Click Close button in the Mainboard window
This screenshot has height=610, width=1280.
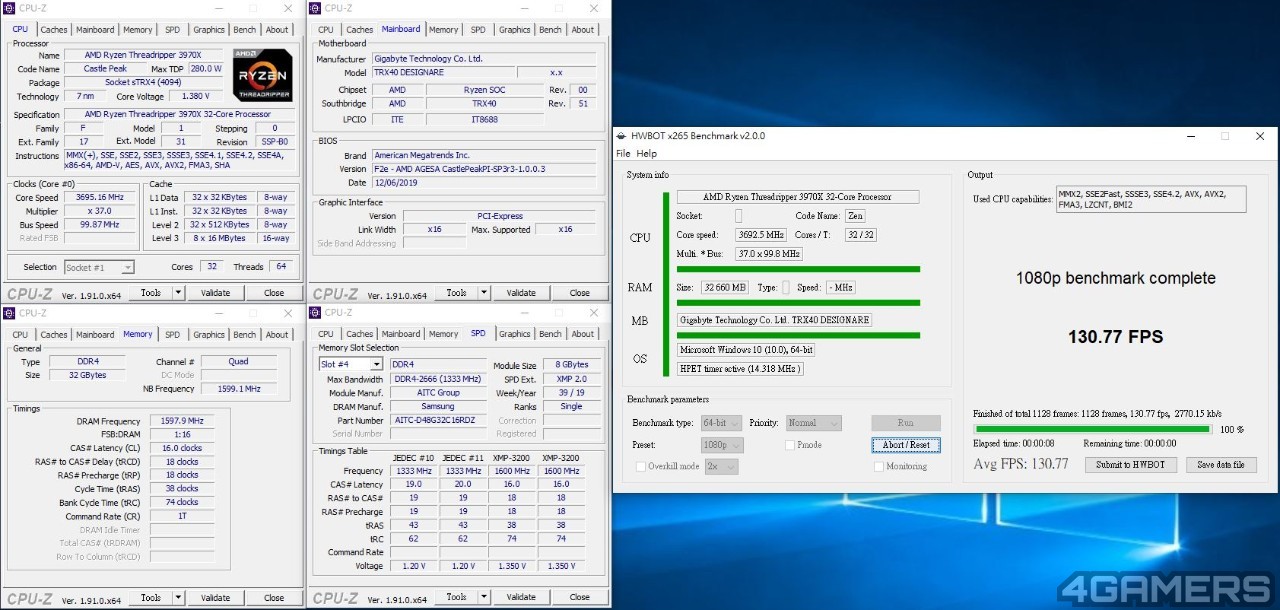pos(580,293)
